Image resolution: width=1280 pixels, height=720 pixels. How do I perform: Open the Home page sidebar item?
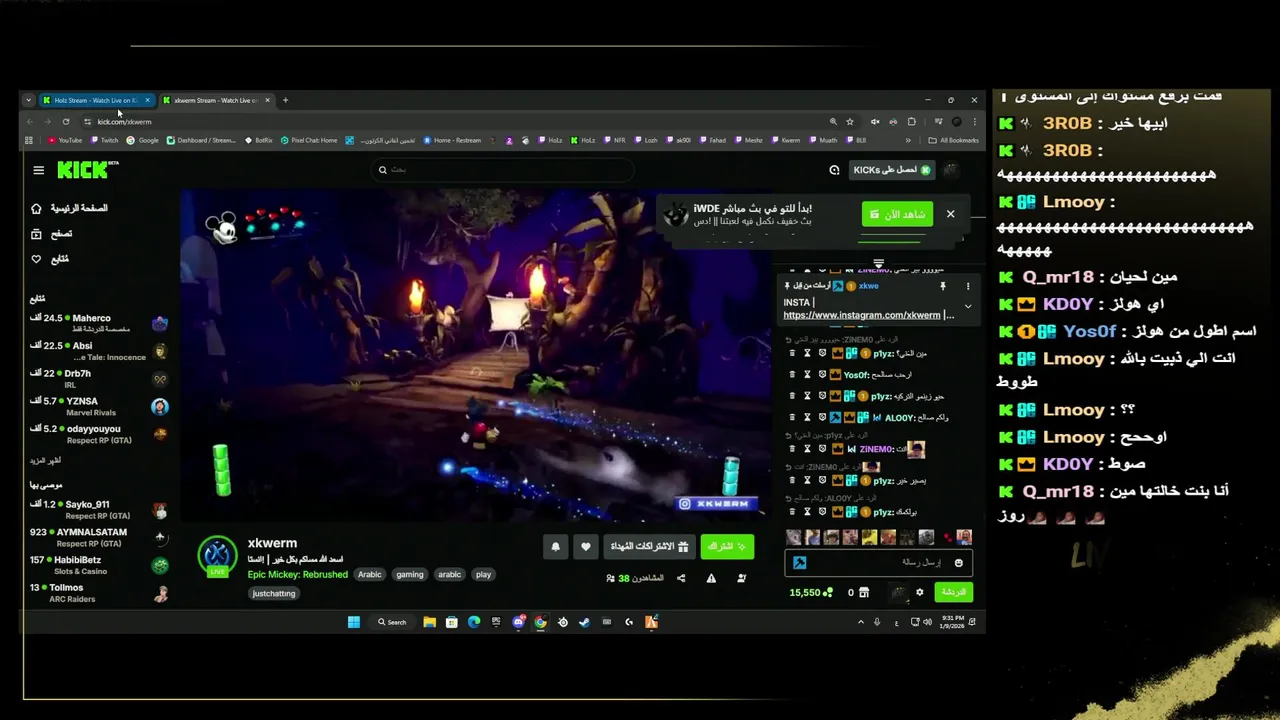click(69, 208)
